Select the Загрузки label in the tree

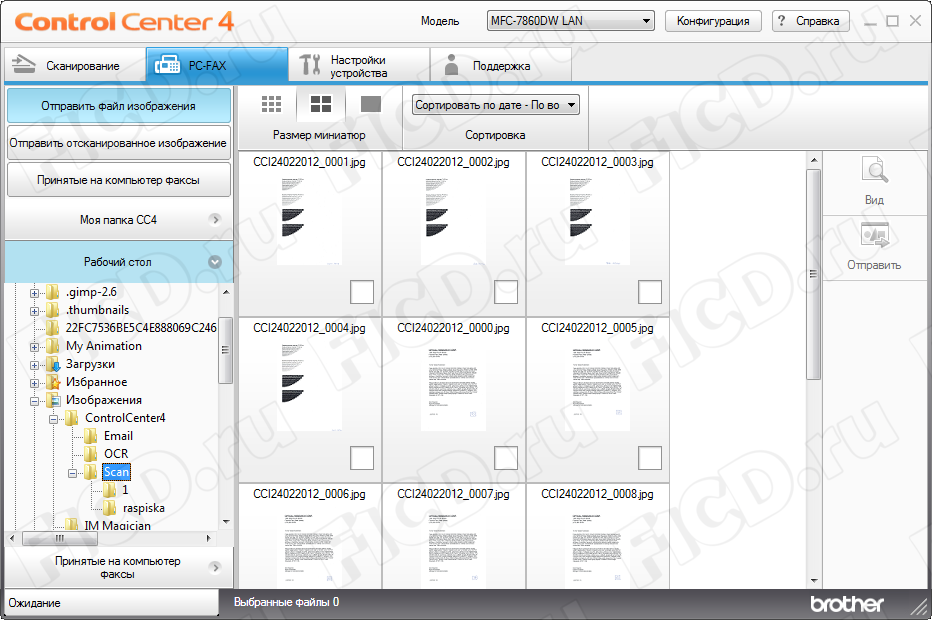pyautogui.click(x=90, y=364)
